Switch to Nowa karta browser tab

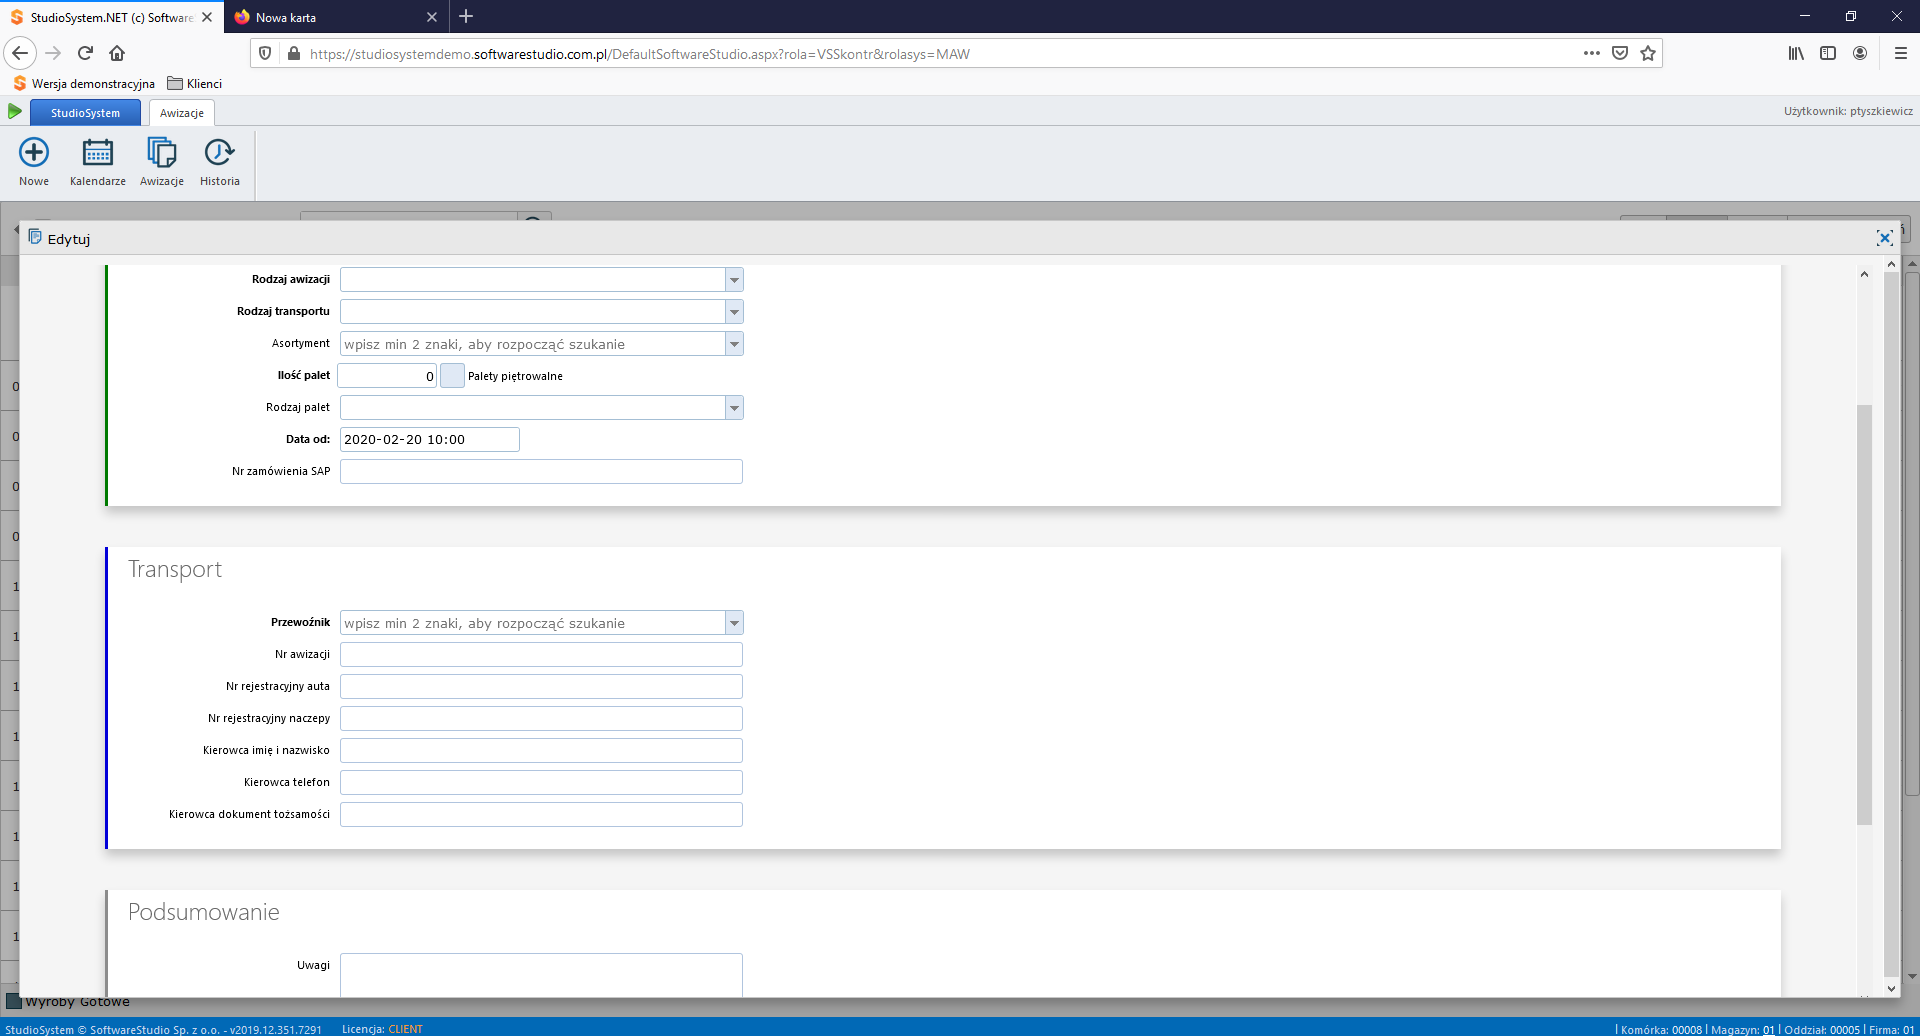335,17
